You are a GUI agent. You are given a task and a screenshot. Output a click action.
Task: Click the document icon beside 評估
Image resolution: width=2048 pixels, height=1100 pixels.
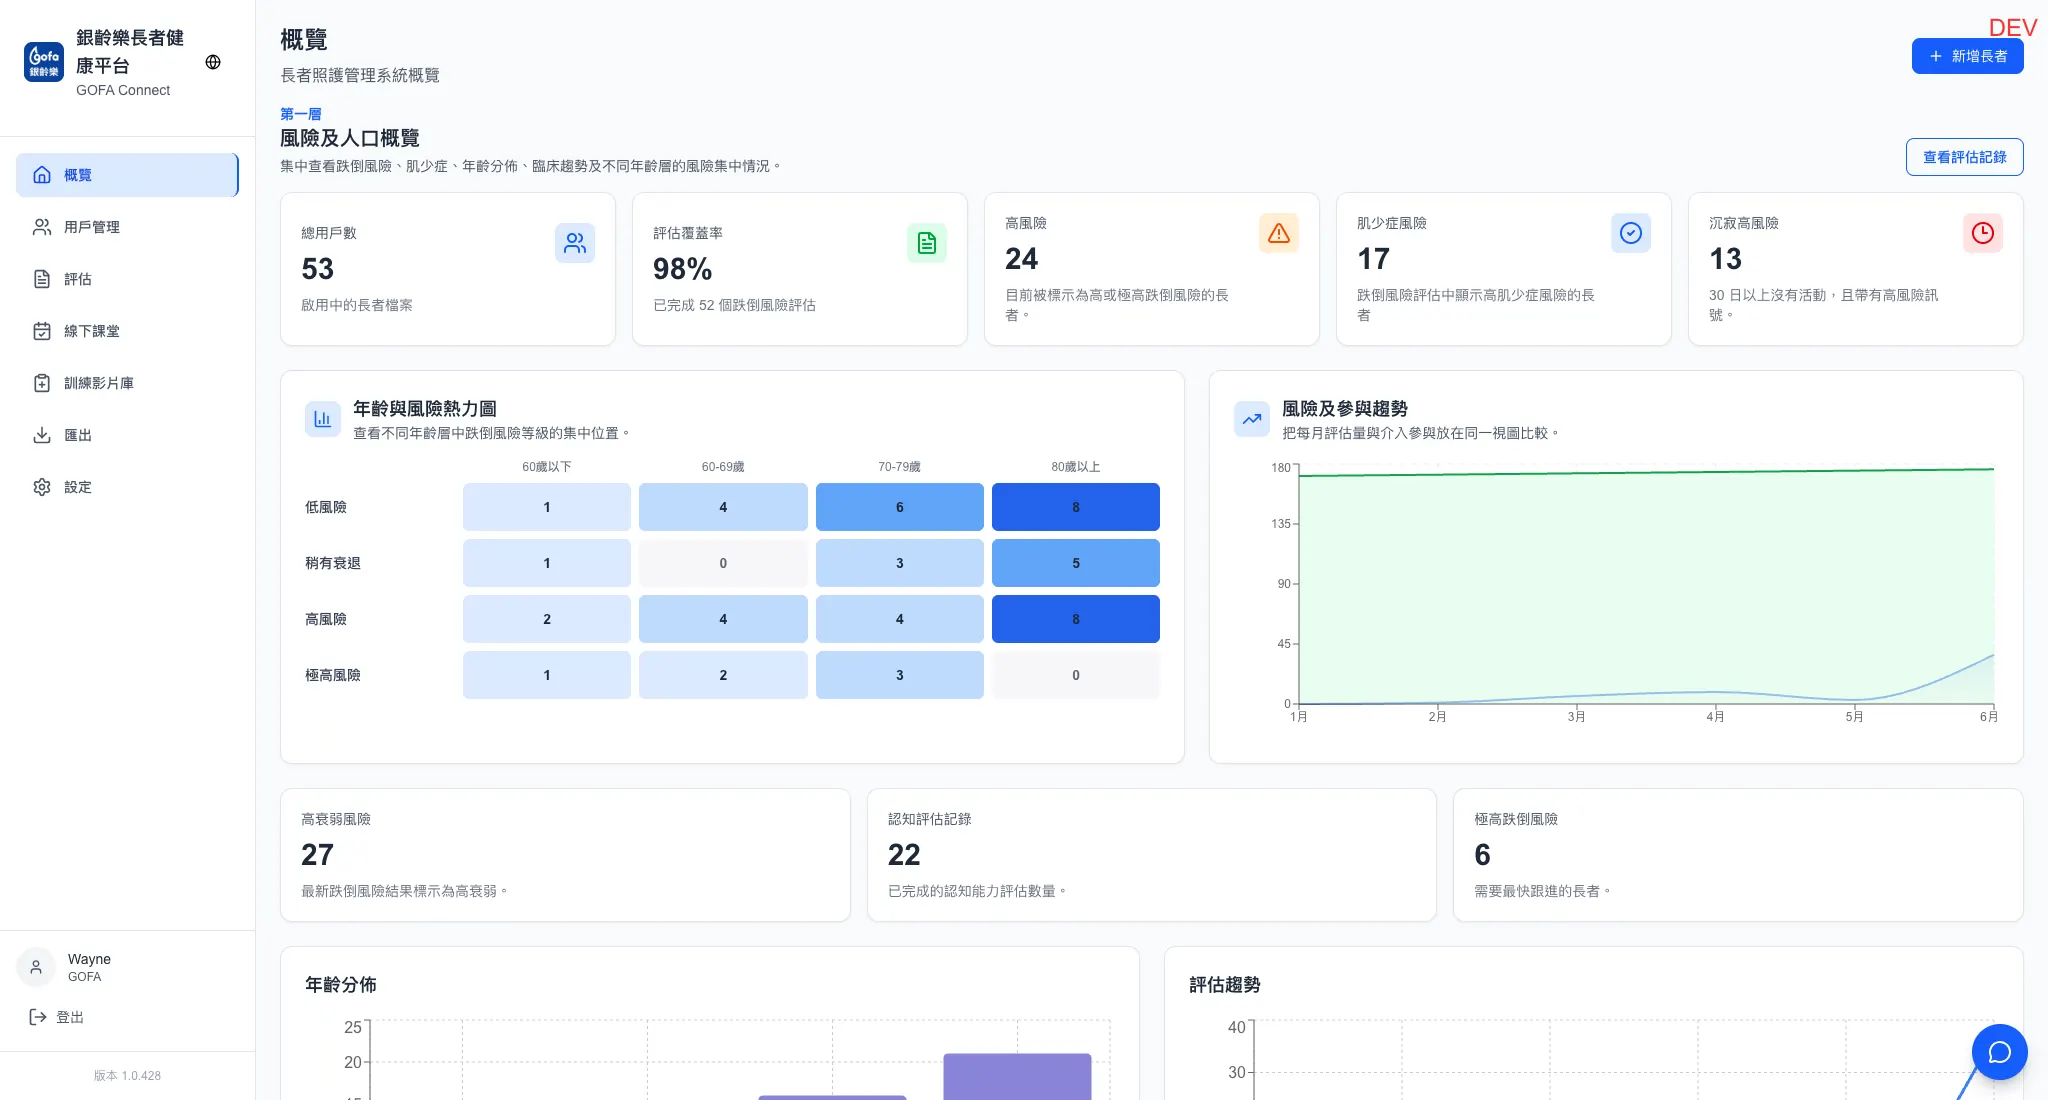tap(42, 279)
